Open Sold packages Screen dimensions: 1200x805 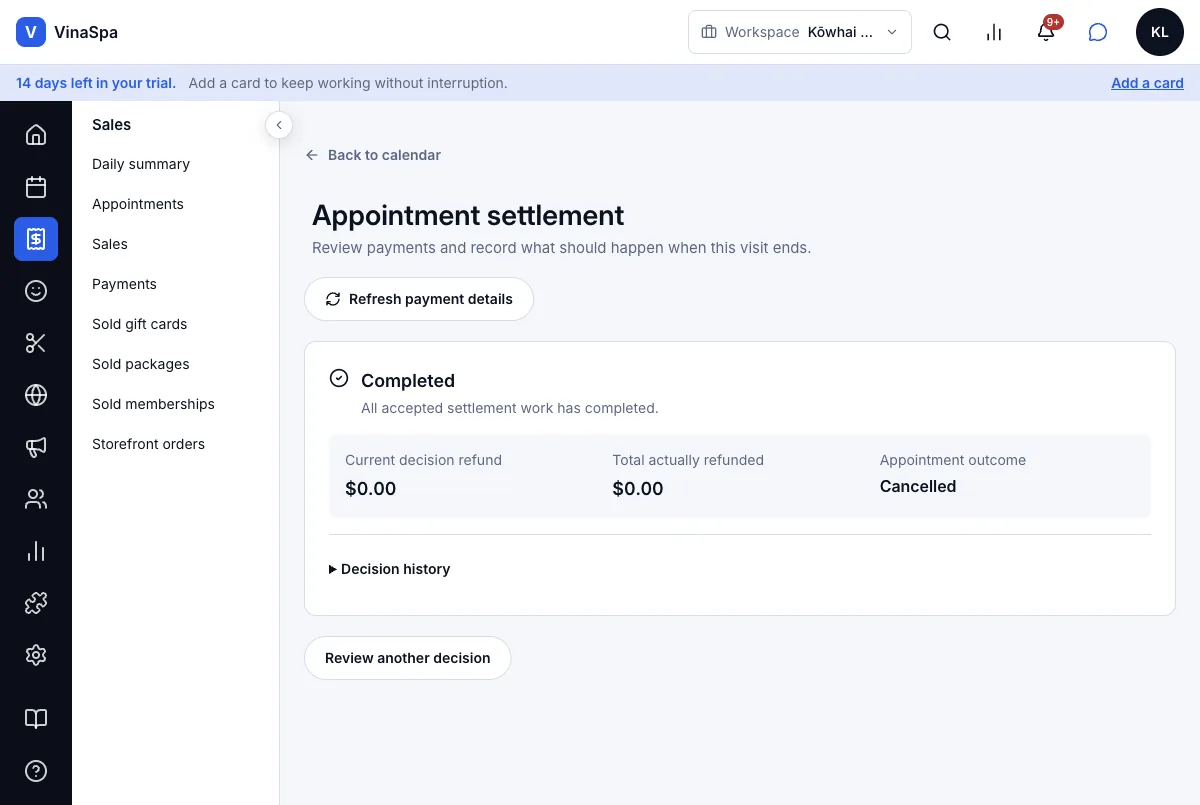(x=141, y=364)
